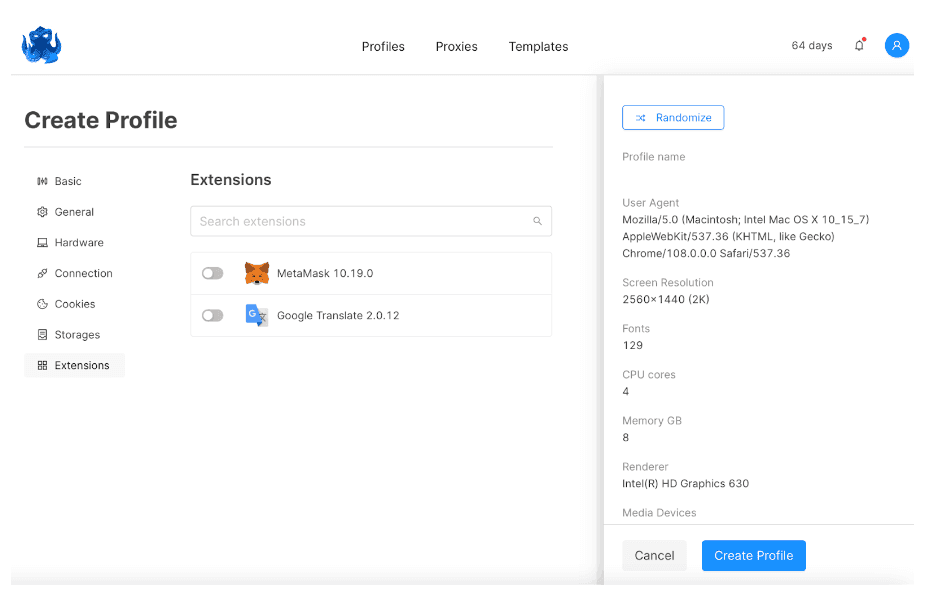Go to the Proxies page

pyautogui.click(x=456, y=47)
